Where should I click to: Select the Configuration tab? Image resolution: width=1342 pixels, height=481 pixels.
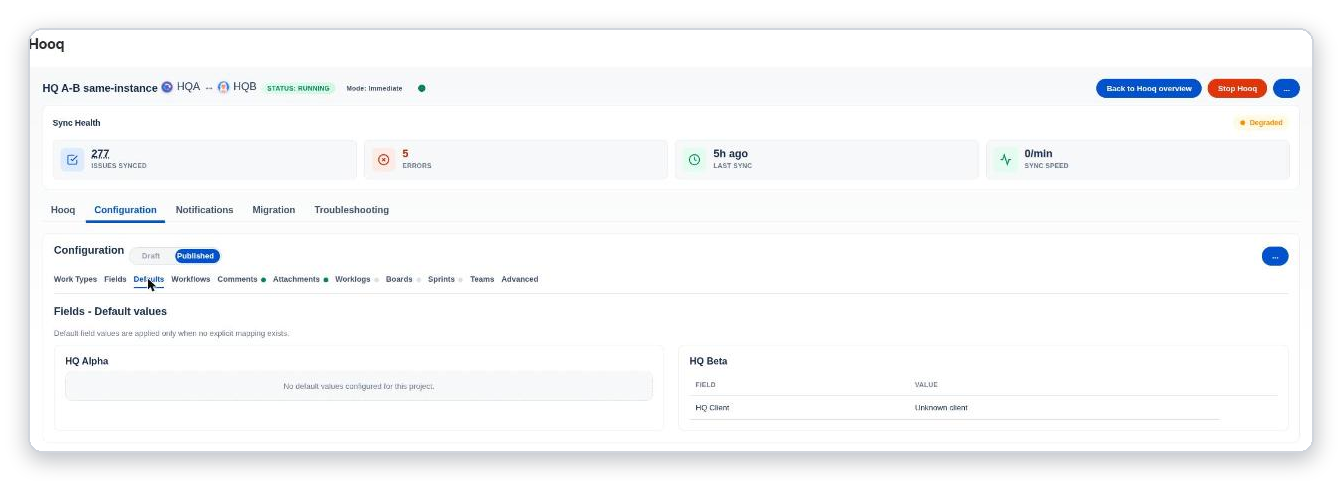125,210
